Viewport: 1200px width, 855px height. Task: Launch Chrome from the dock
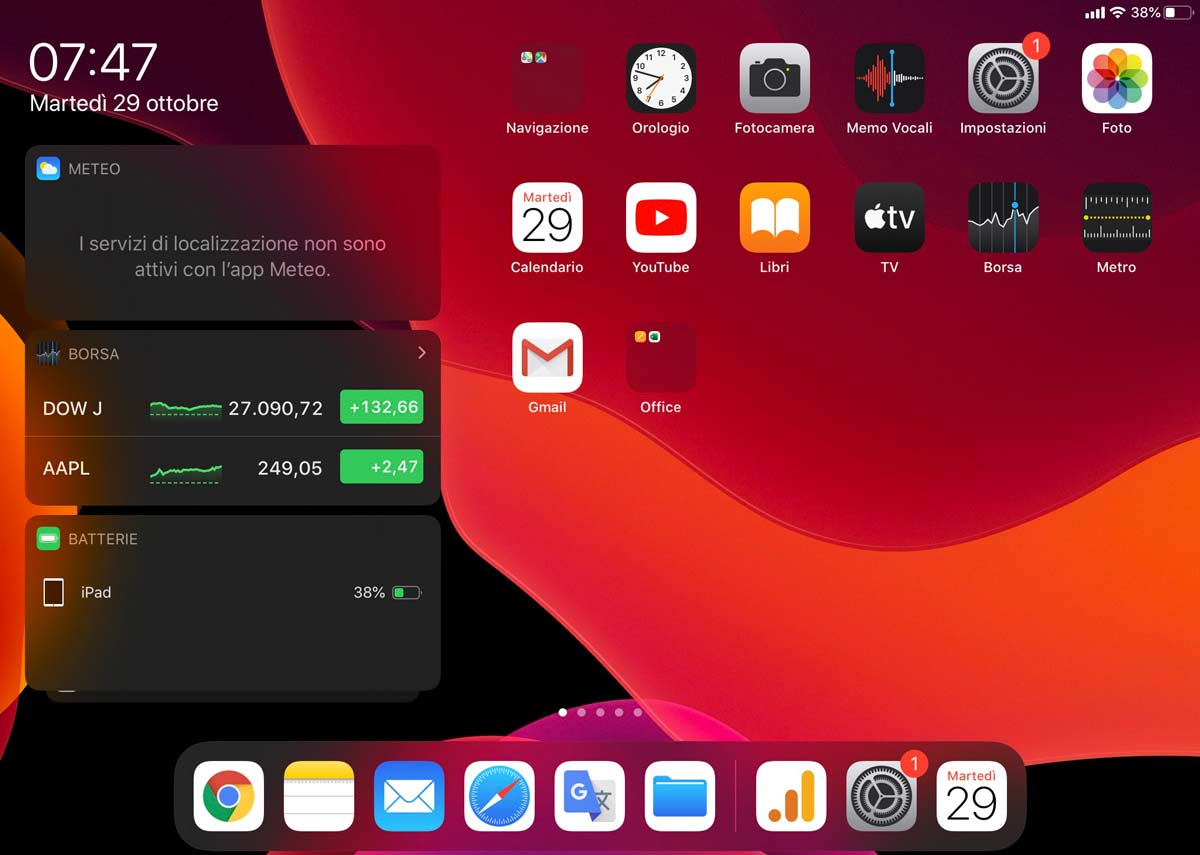click(x=229, y=796)
